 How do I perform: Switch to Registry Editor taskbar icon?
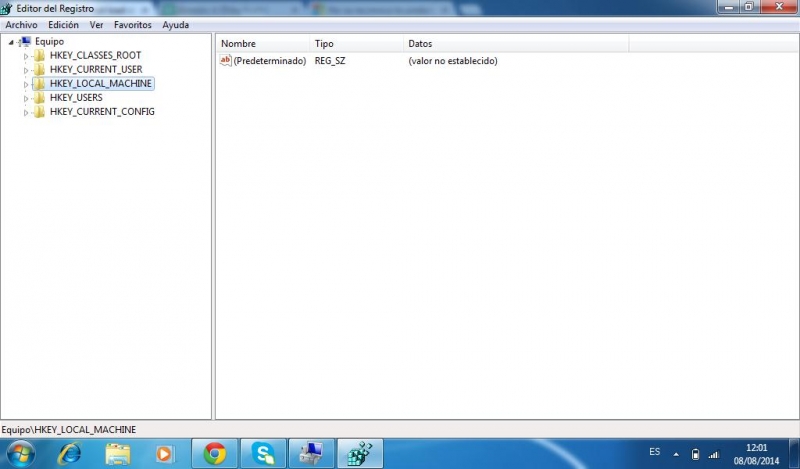(359, 453)
